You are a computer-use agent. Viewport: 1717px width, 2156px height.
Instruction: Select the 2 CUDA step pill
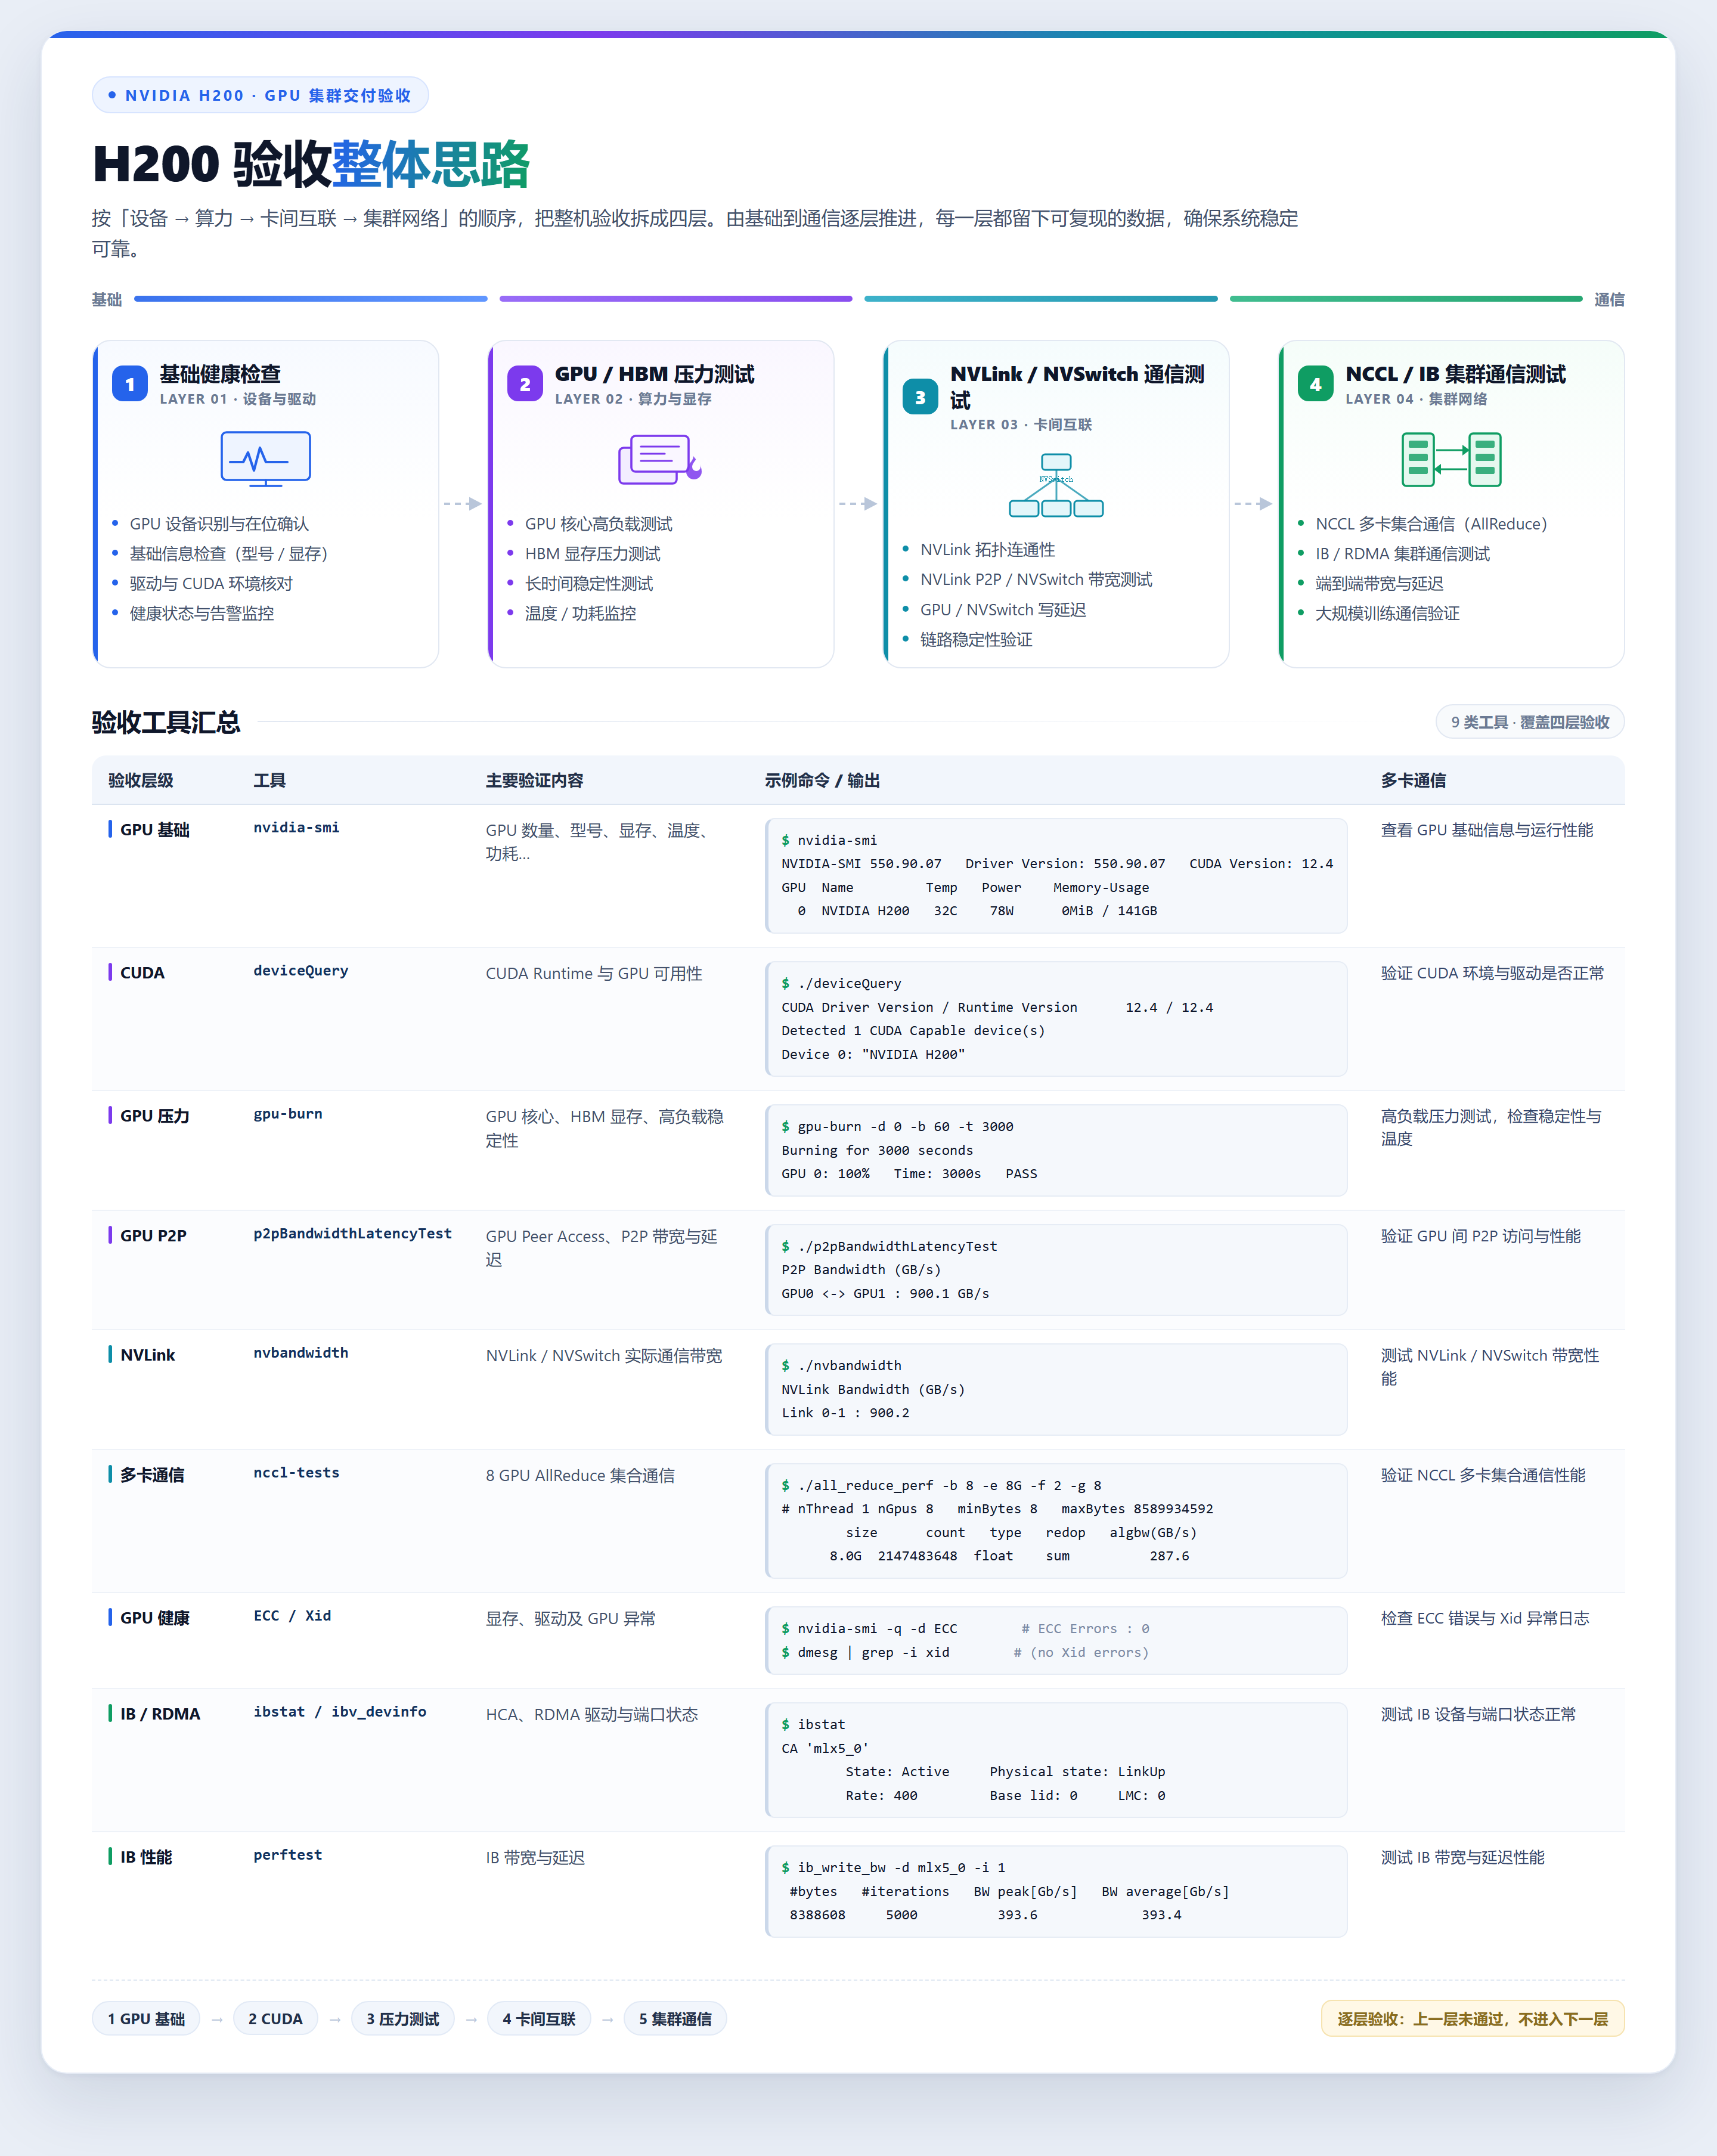click(x=275, y=2019)
